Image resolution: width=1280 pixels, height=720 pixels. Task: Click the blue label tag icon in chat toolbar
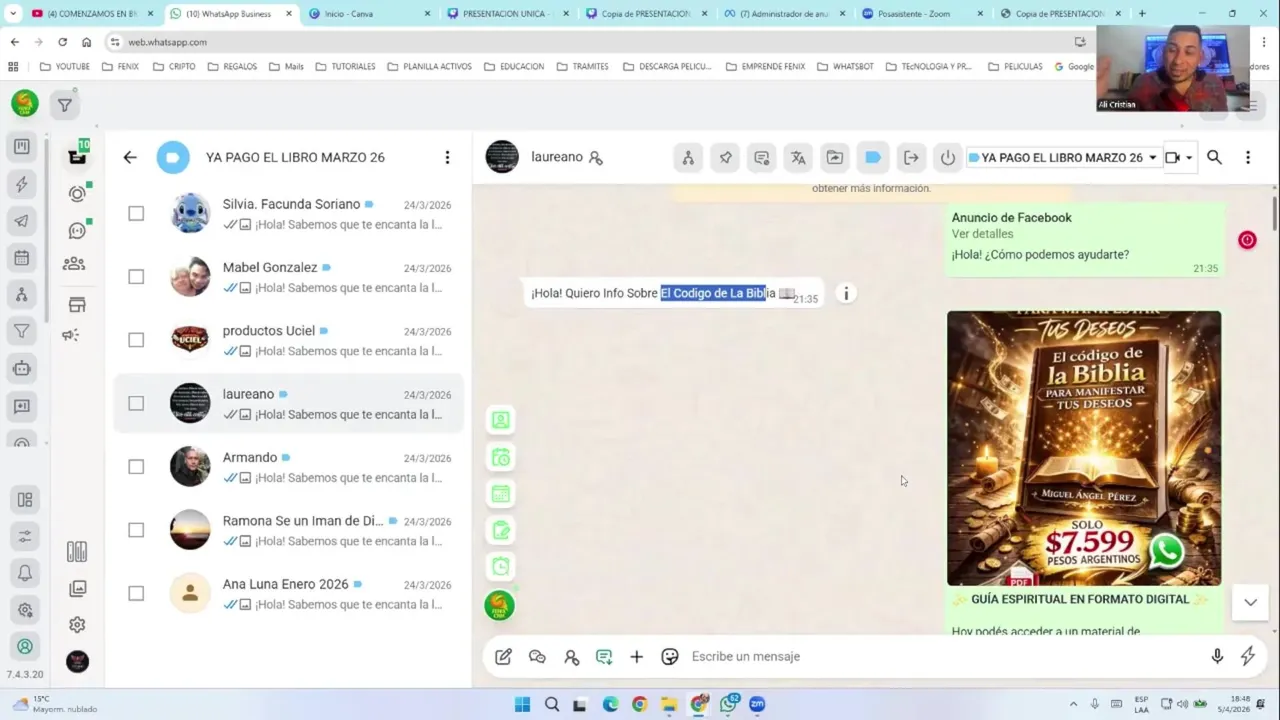[x=873, y=157]
